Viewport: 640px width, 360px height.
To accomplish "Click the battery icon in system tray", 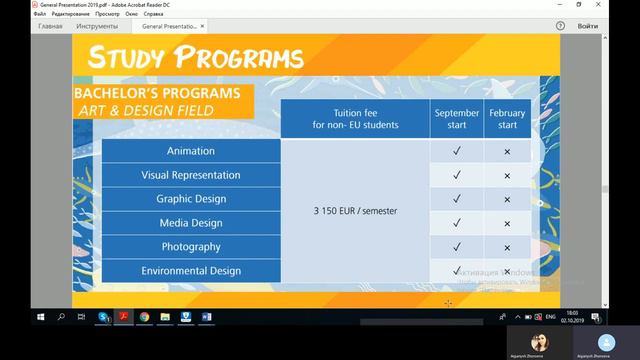I will [x=528, y=317].
